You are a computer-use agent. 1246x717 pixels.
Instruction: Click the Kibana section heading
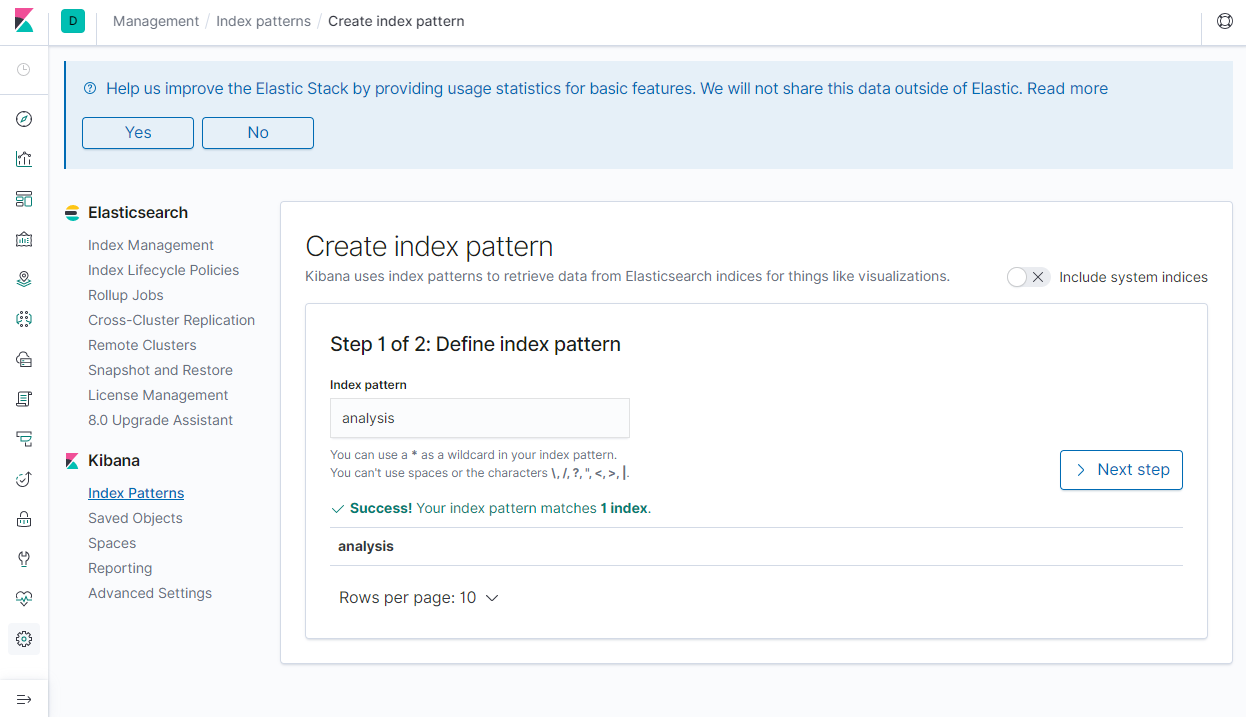(x=114, y=460)
